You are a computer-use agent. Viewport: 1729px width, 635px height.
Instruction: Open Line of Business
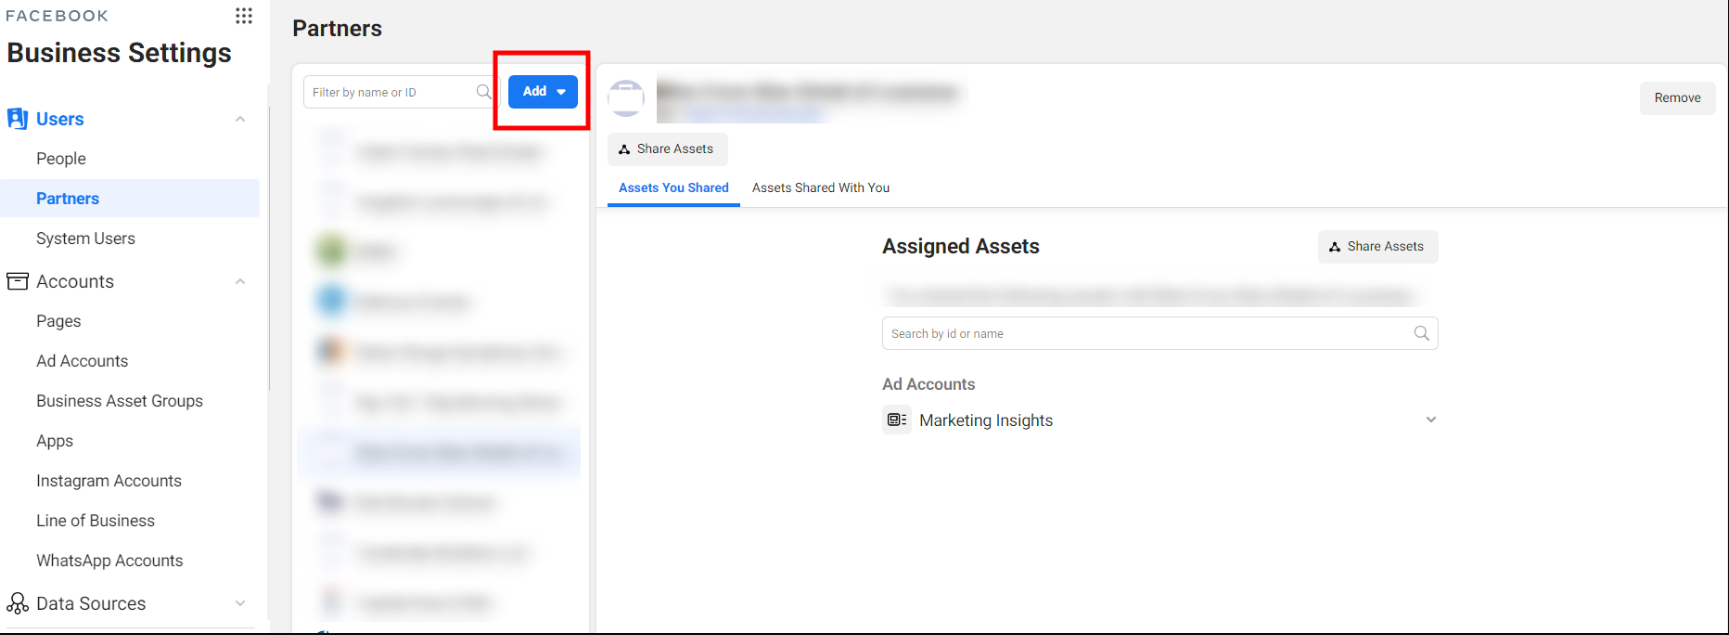click(96, 521)
